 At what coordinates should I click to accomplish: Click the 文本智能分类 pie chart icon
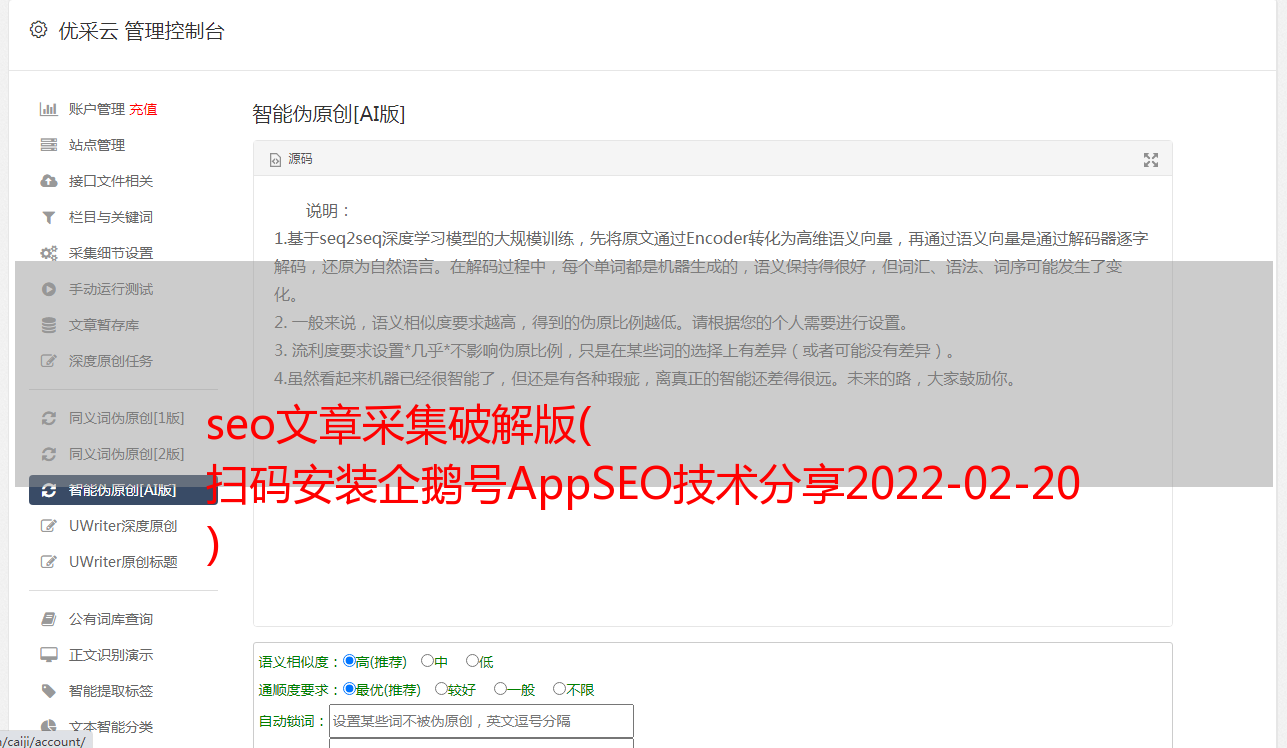(x=48, y=727)
